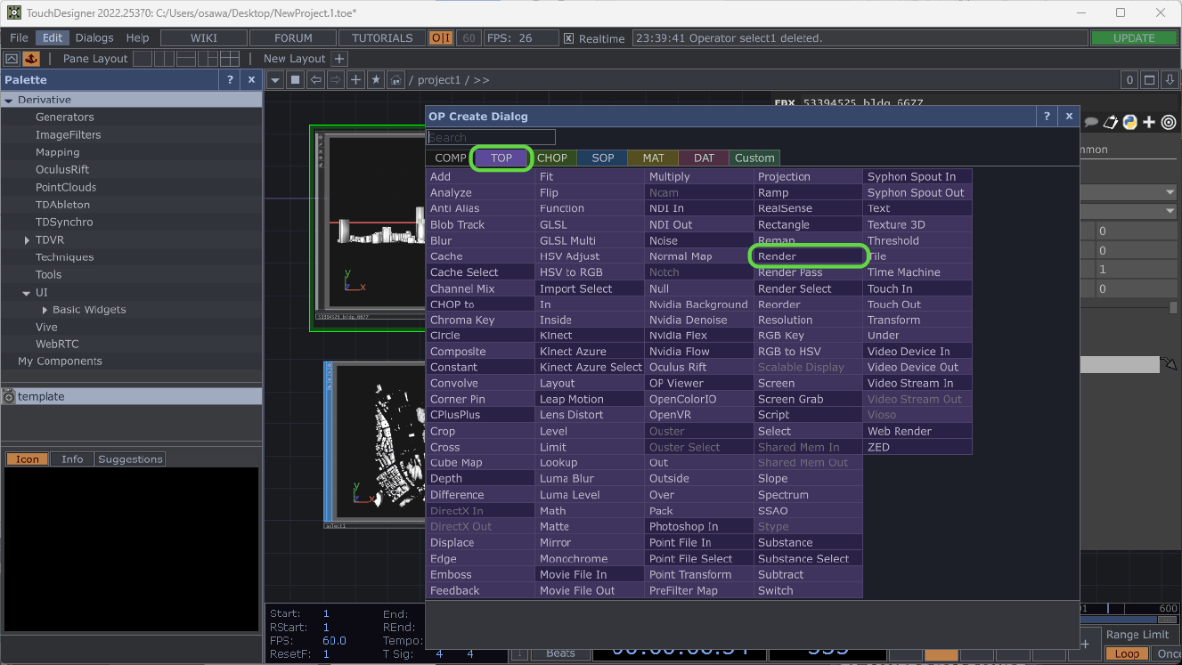Close the OP Create Dialog

[1069, 116]
